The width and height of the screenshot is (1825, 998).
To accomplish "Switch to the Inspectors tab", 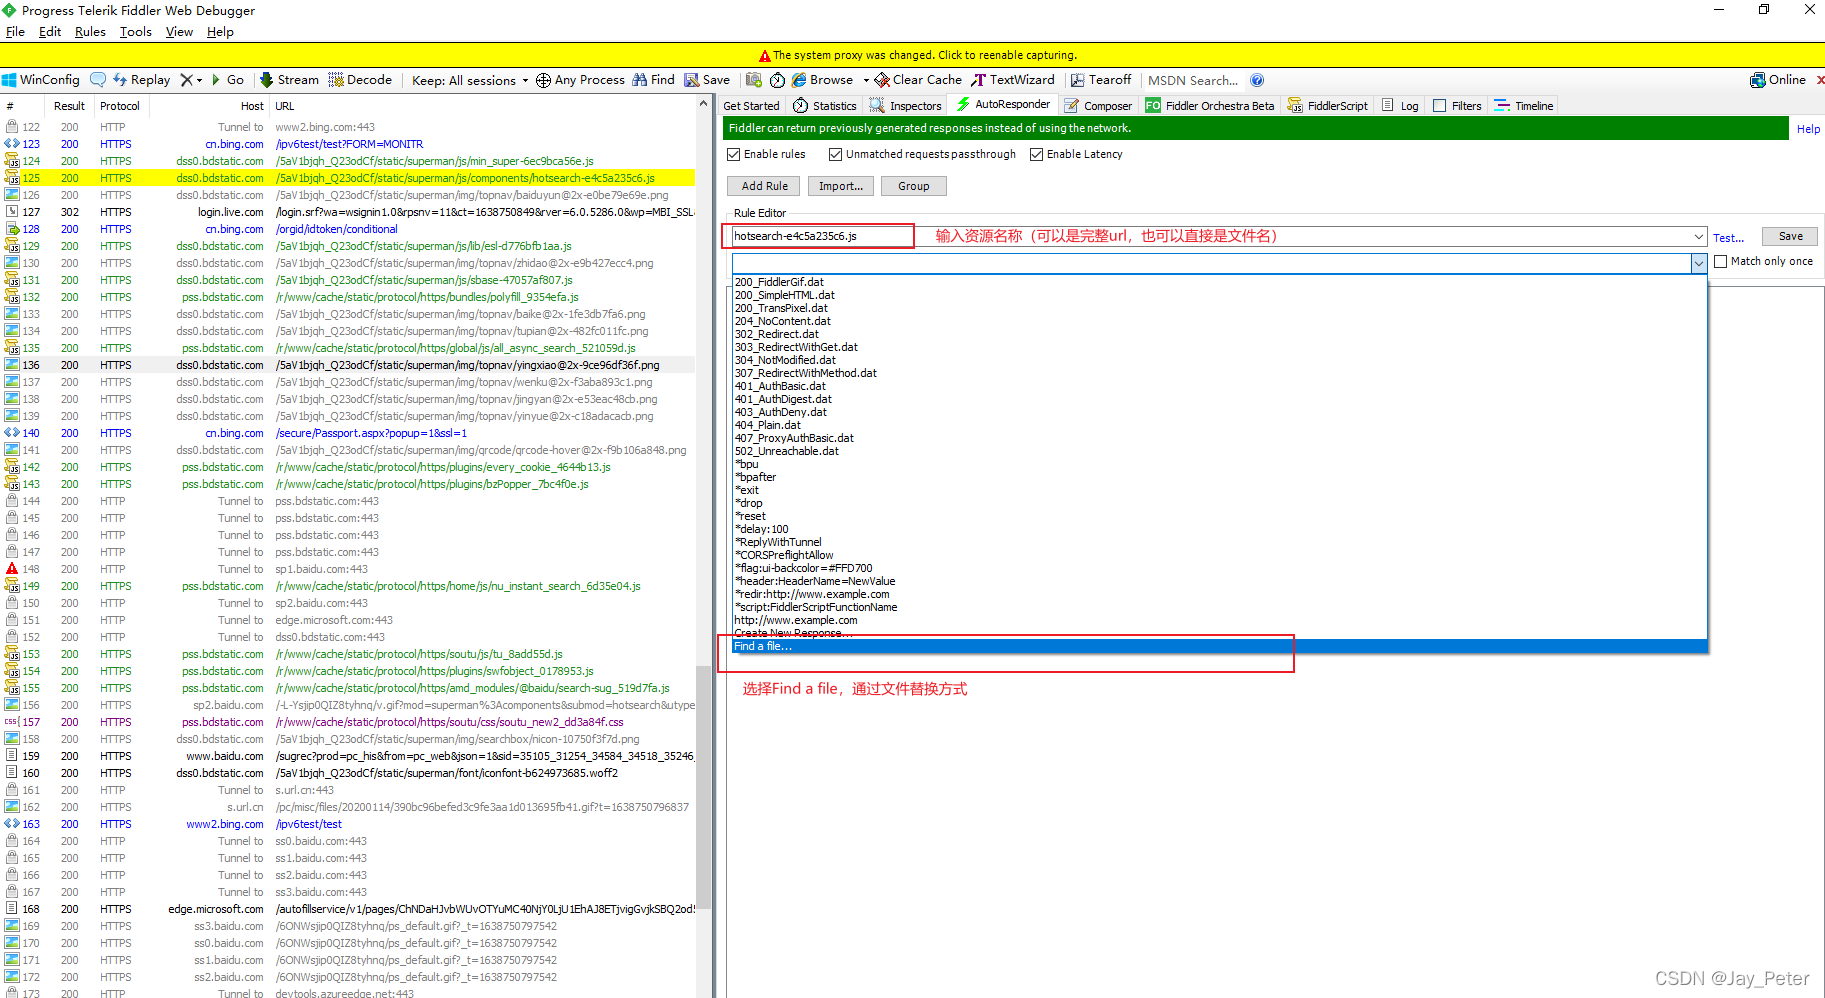I will tap(906, 106).
